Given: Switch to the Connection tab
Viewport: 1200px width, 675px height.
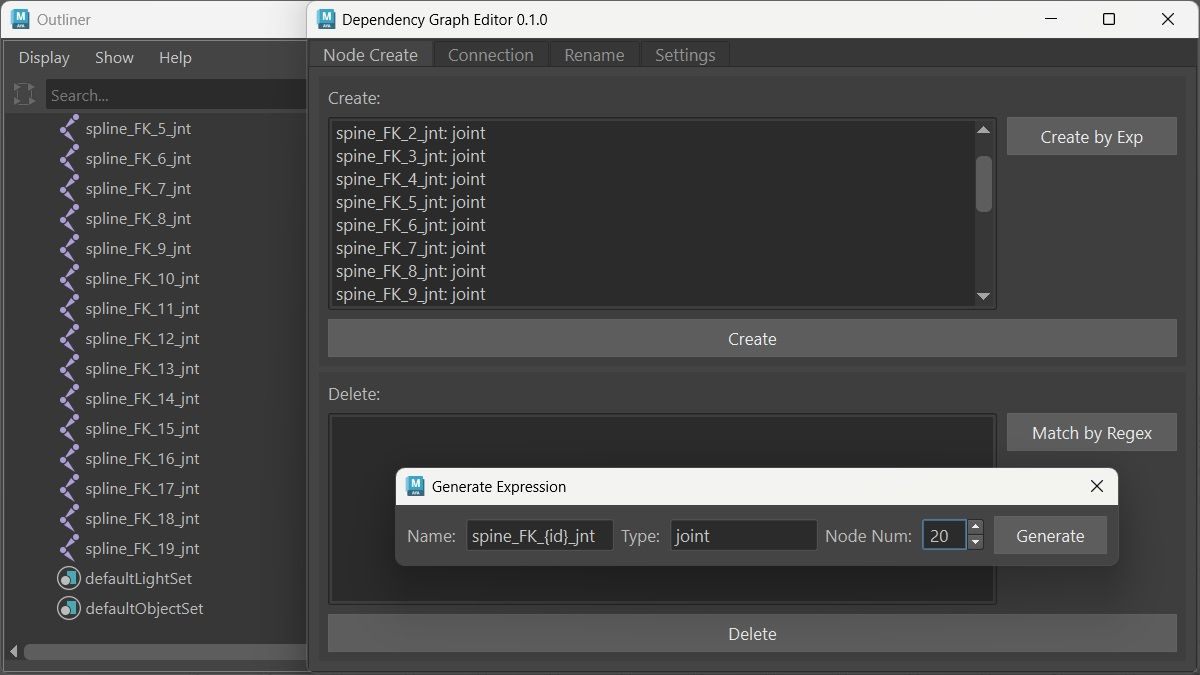Looking at the screenshot, I should (x=491, y=55).
